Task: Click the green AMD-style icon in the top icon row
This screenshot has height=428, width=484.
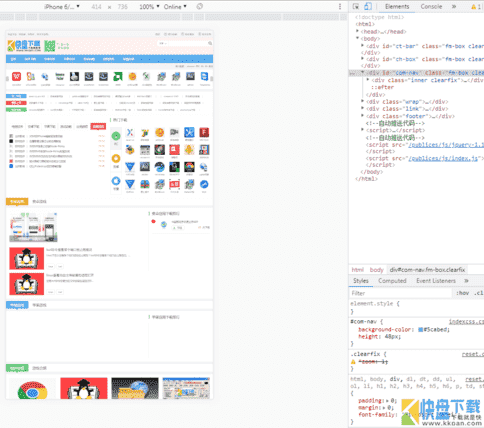Action: click(x=117, y=77)
